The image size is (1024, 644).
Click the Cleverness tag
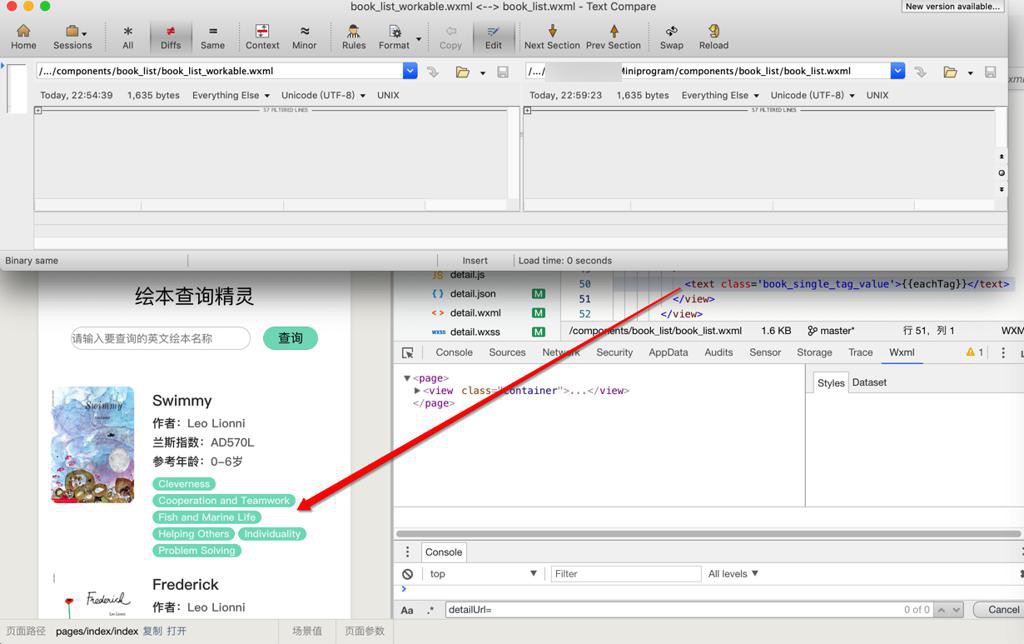[x=184, y=484]
